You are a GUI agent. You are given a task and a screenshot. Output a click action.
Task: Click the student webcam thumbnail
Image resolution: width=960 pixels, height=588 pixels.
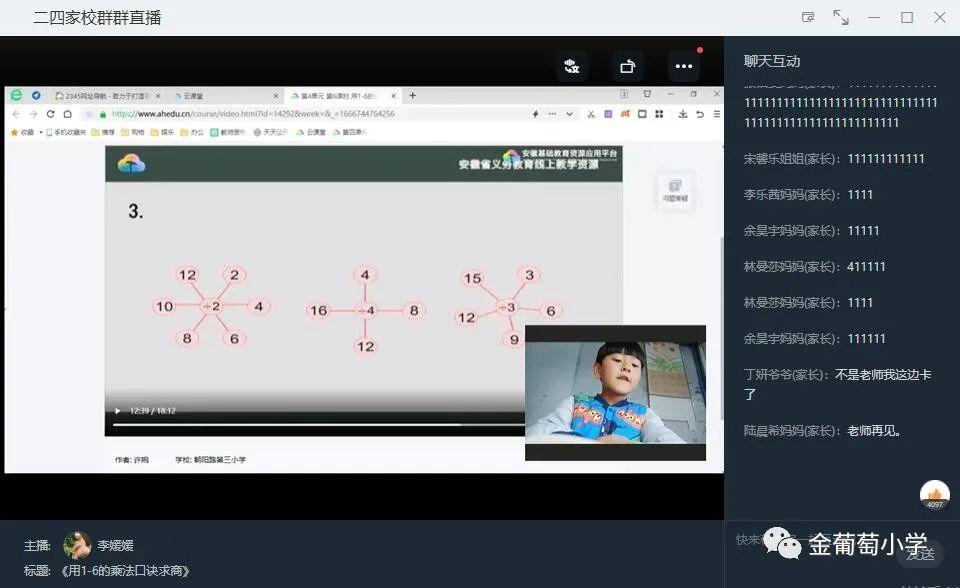(x=615, y=392)
